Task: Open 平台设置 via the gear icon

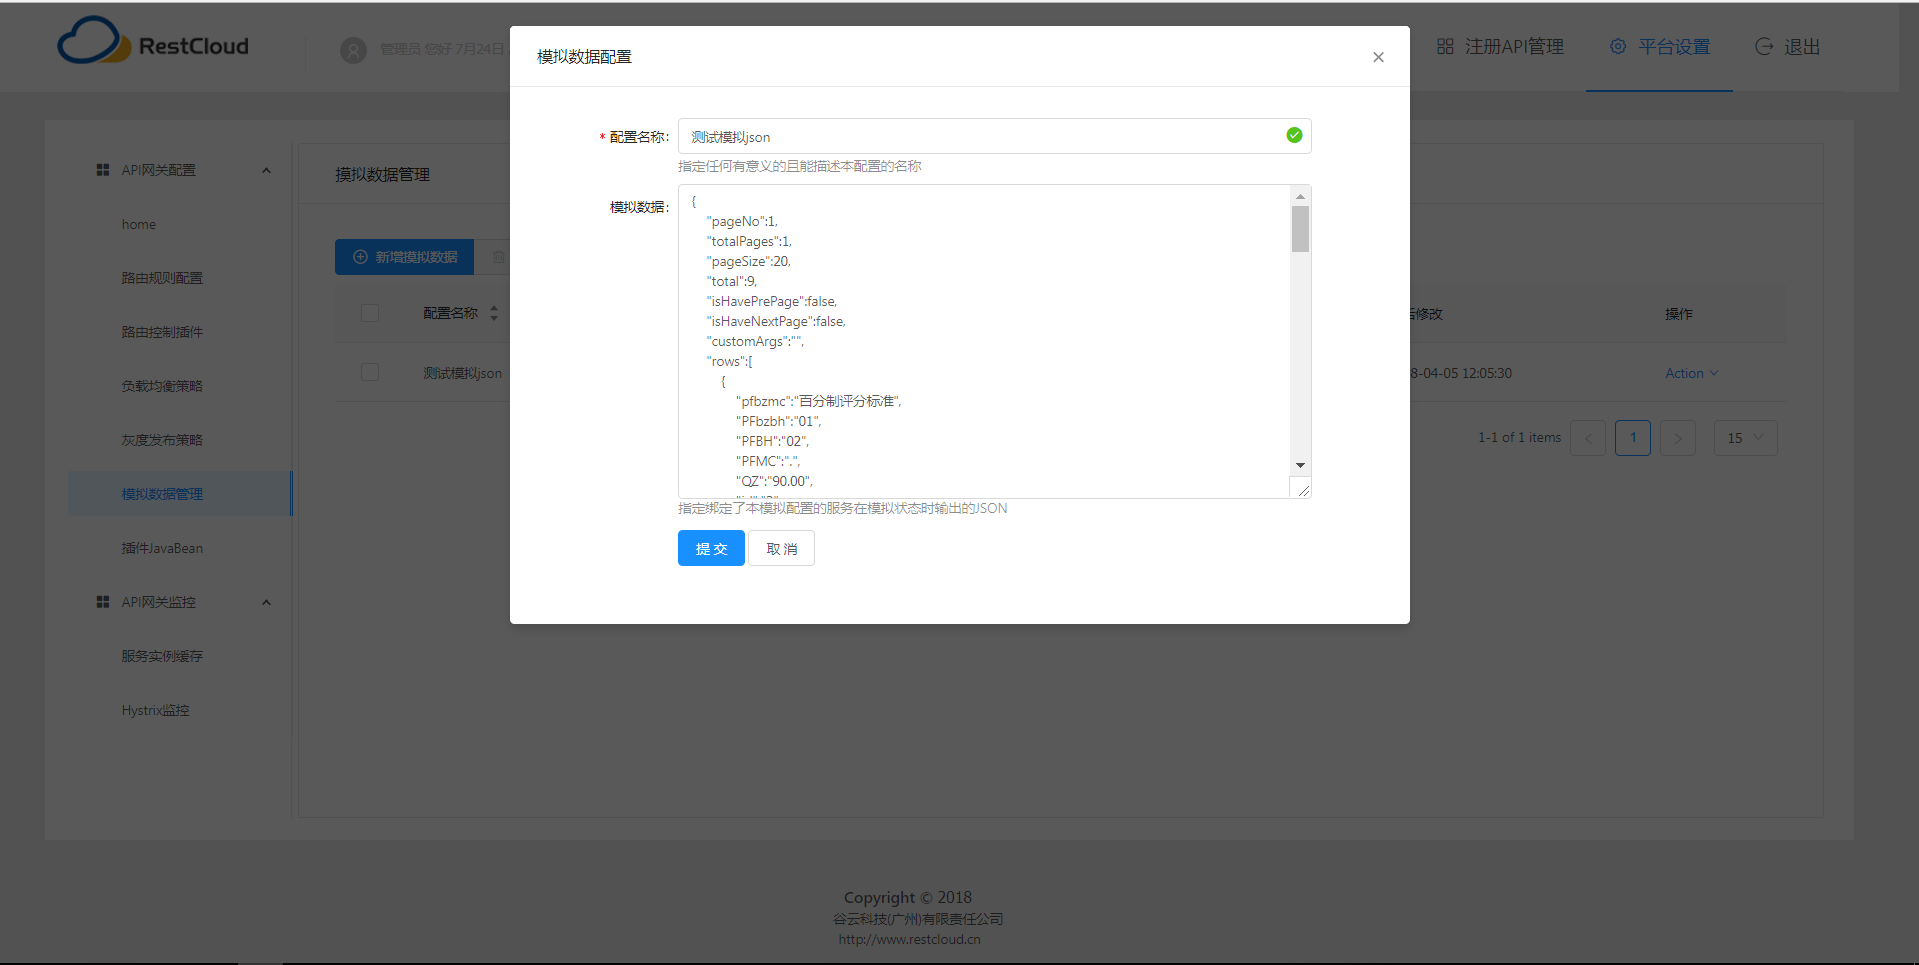Action: click(1617, 46)
